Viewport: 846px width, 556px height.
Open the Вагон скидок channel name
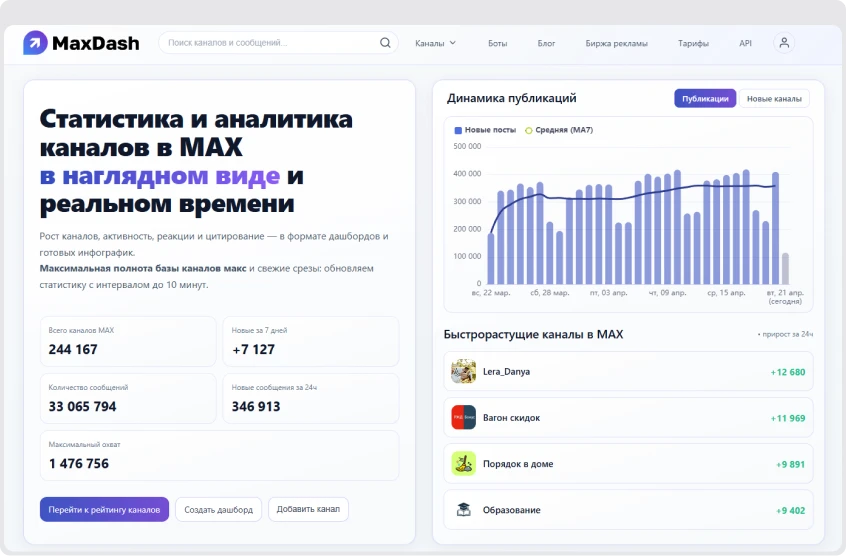click(x=511, y=417)
